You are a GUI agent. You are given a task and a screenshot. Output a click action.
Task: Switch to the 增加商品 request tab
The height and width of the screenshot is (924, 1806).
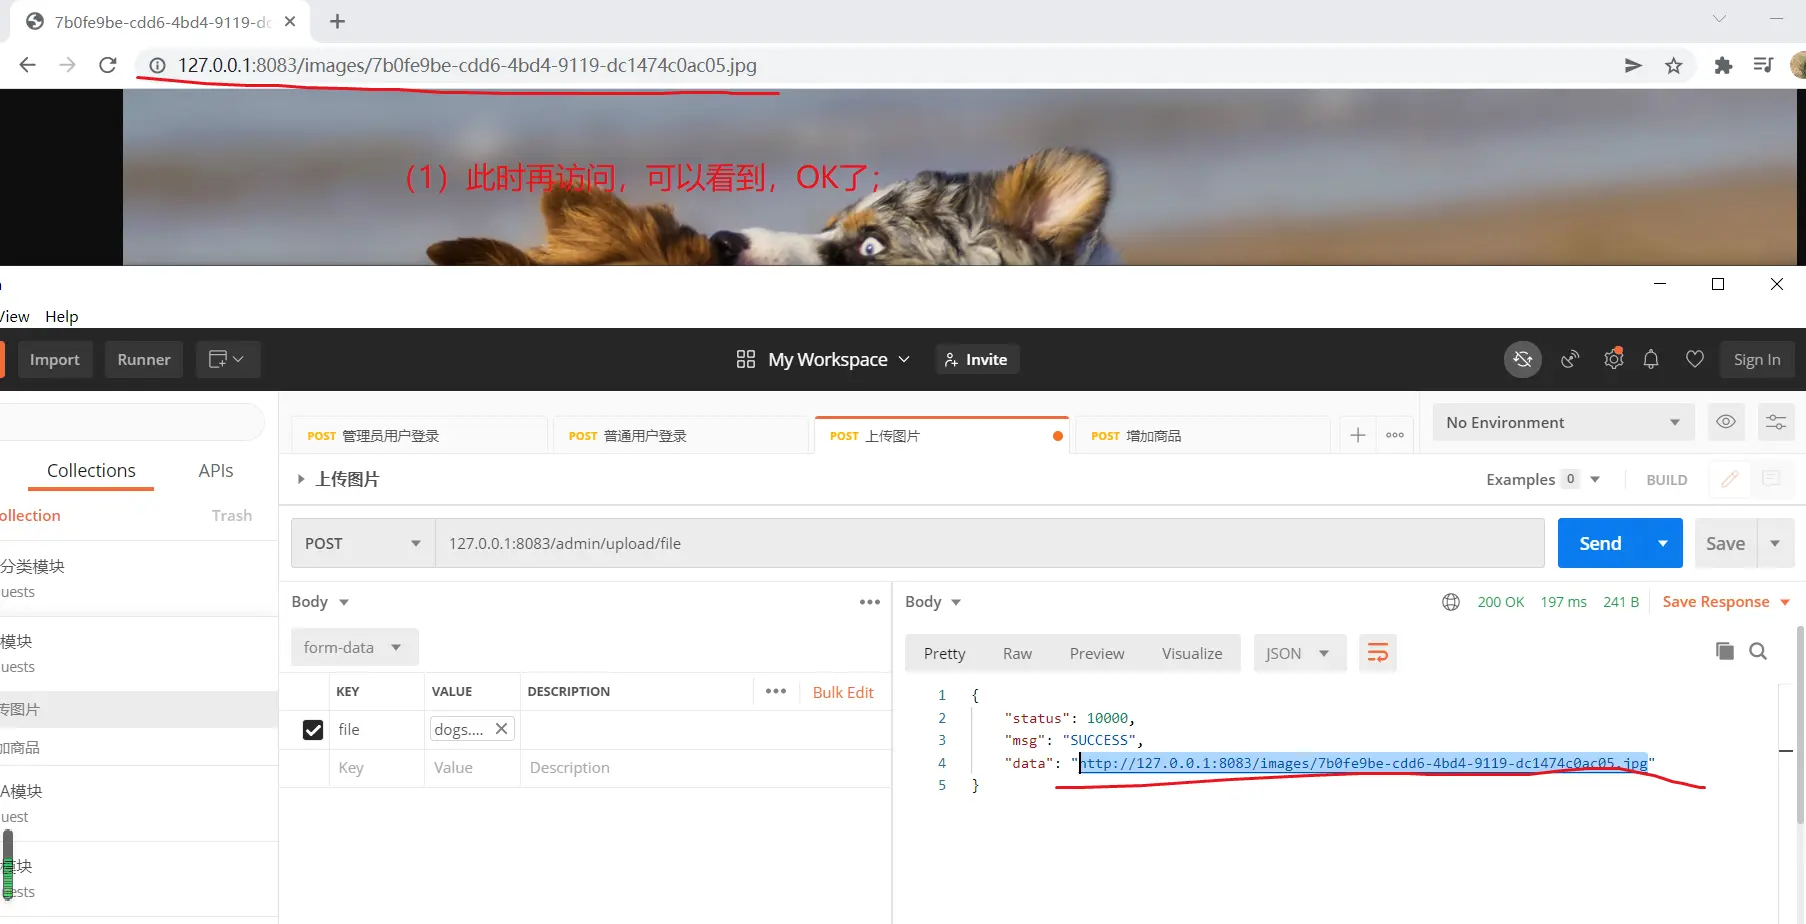coord(1202,436)
